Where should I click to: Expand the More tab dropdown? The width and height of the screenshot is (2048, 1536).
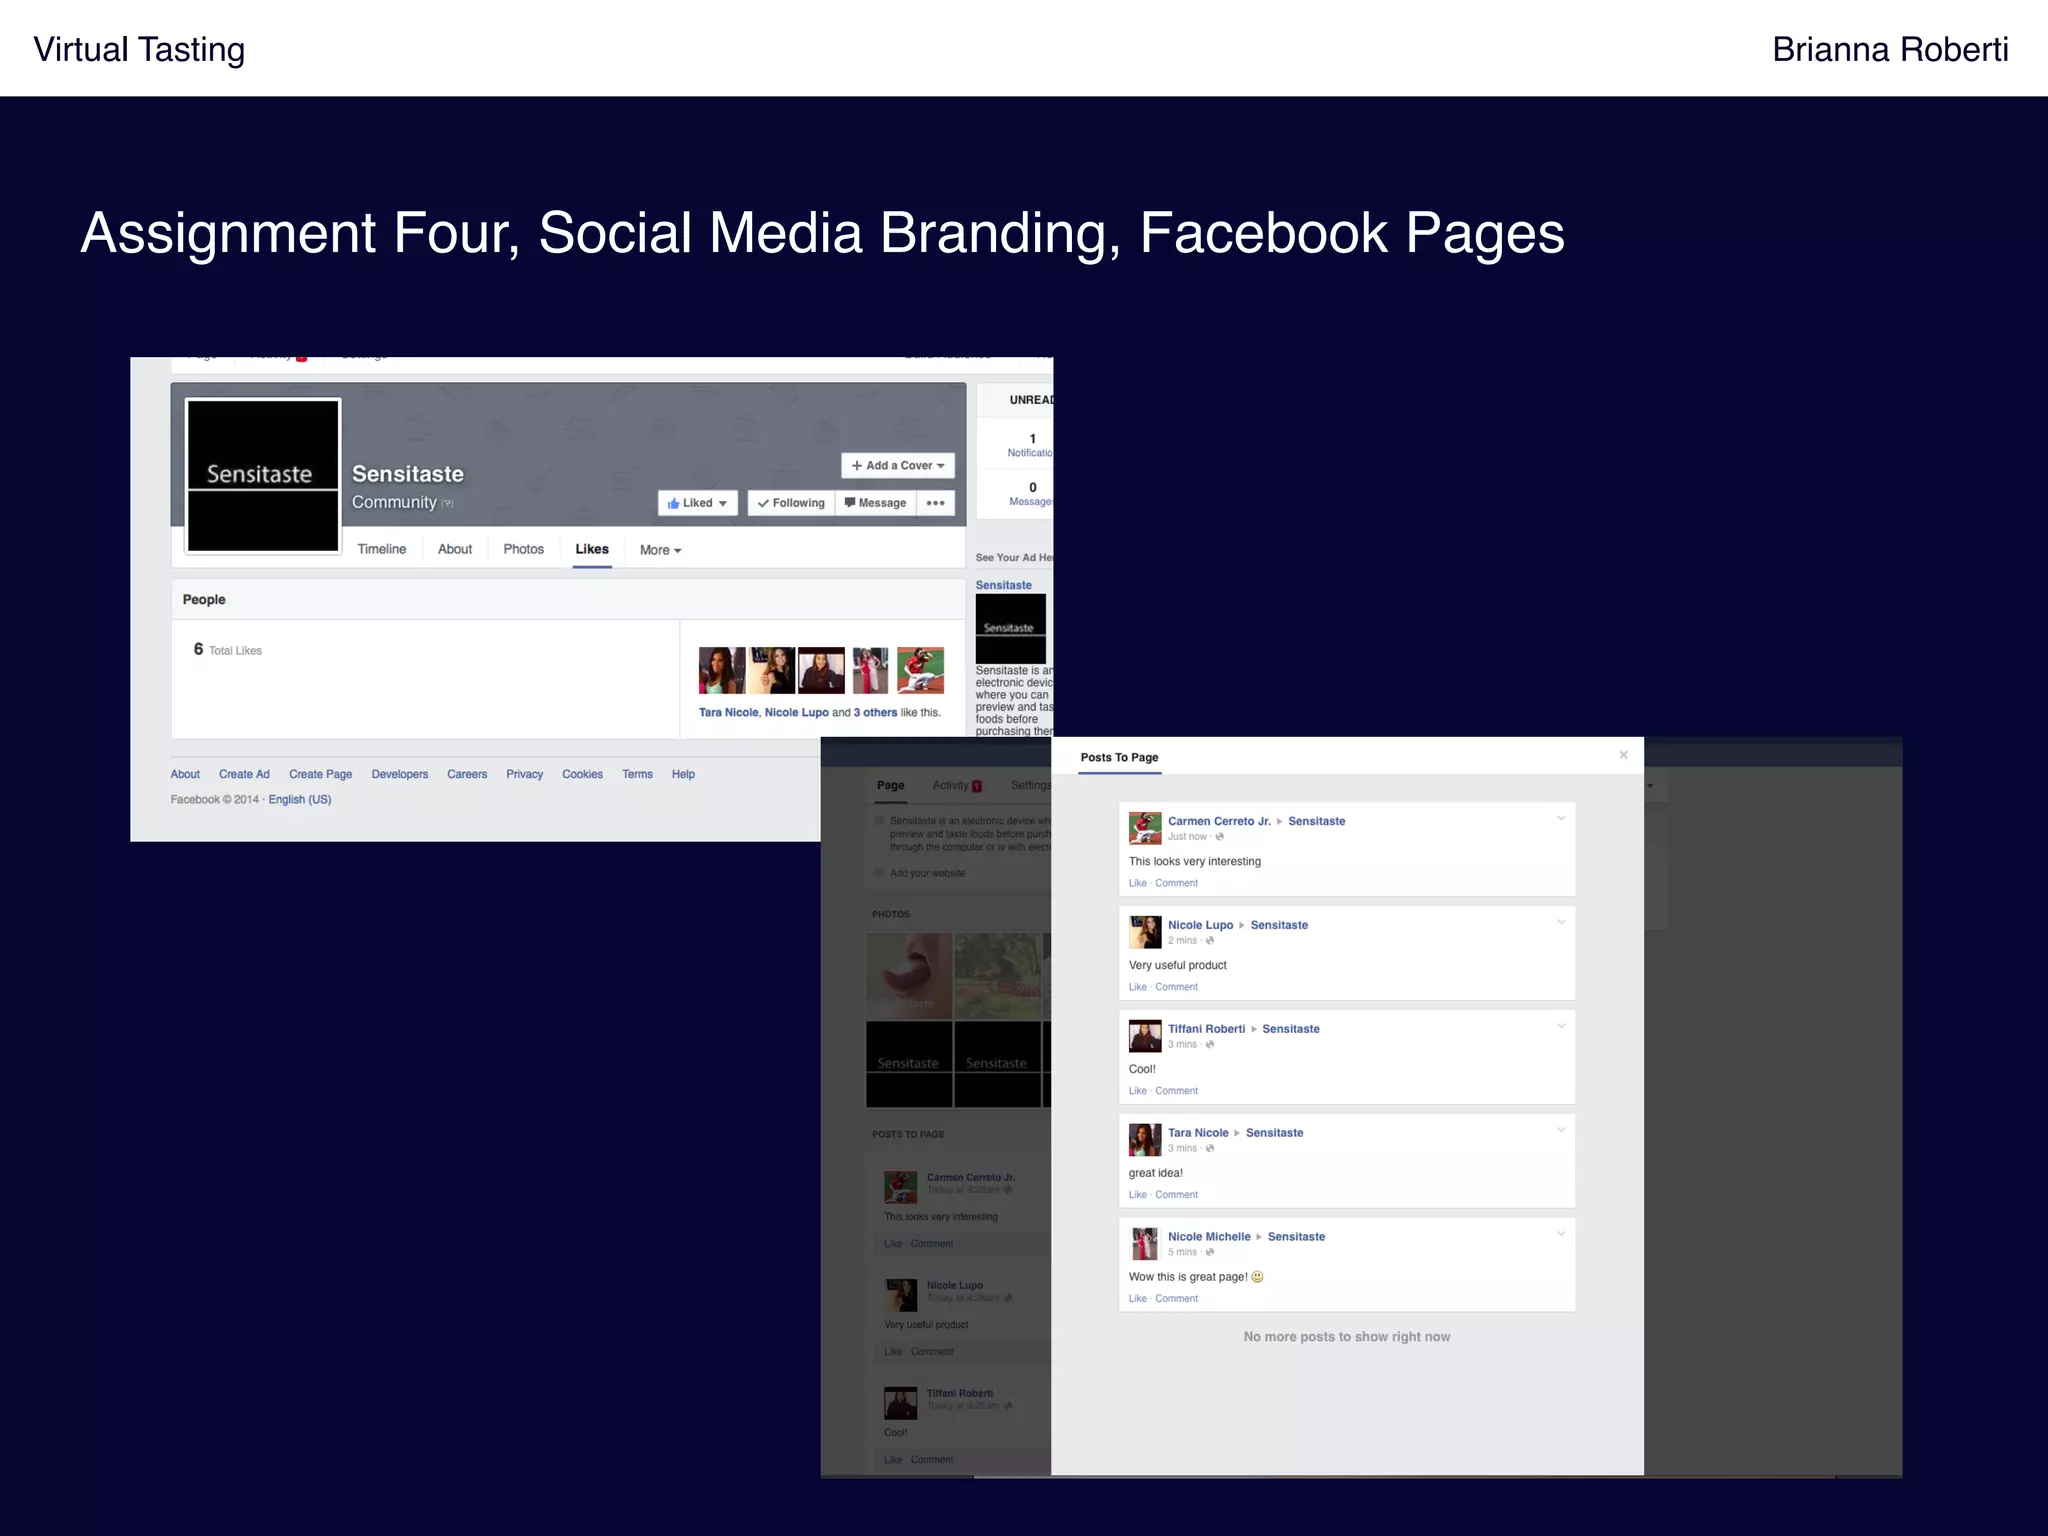[660, 550]
